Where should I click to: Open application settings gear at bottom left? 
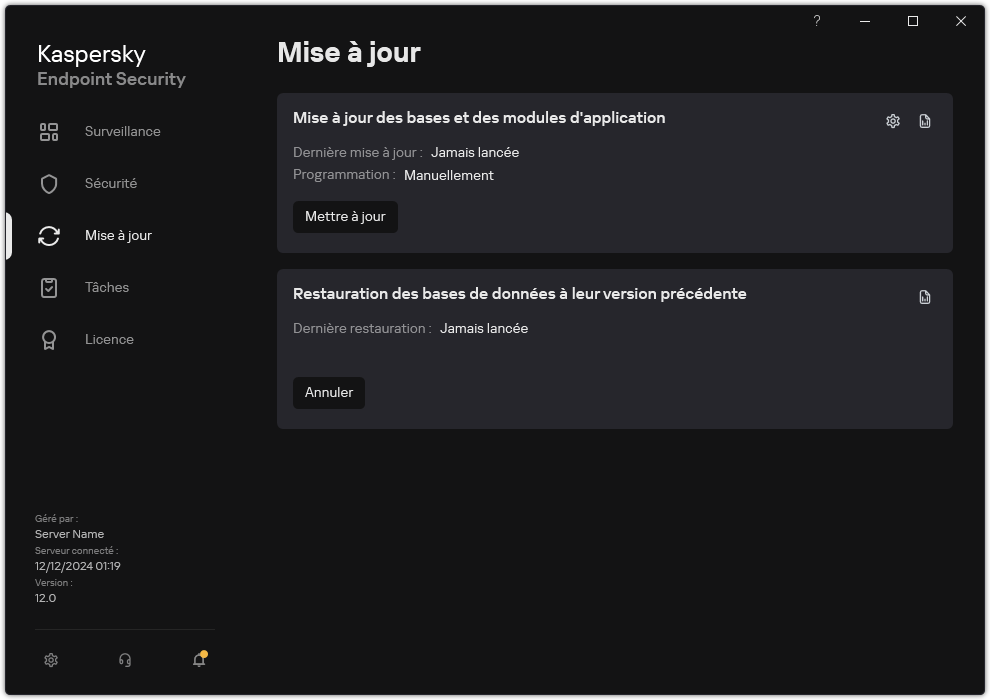click(x=50, y=660)
